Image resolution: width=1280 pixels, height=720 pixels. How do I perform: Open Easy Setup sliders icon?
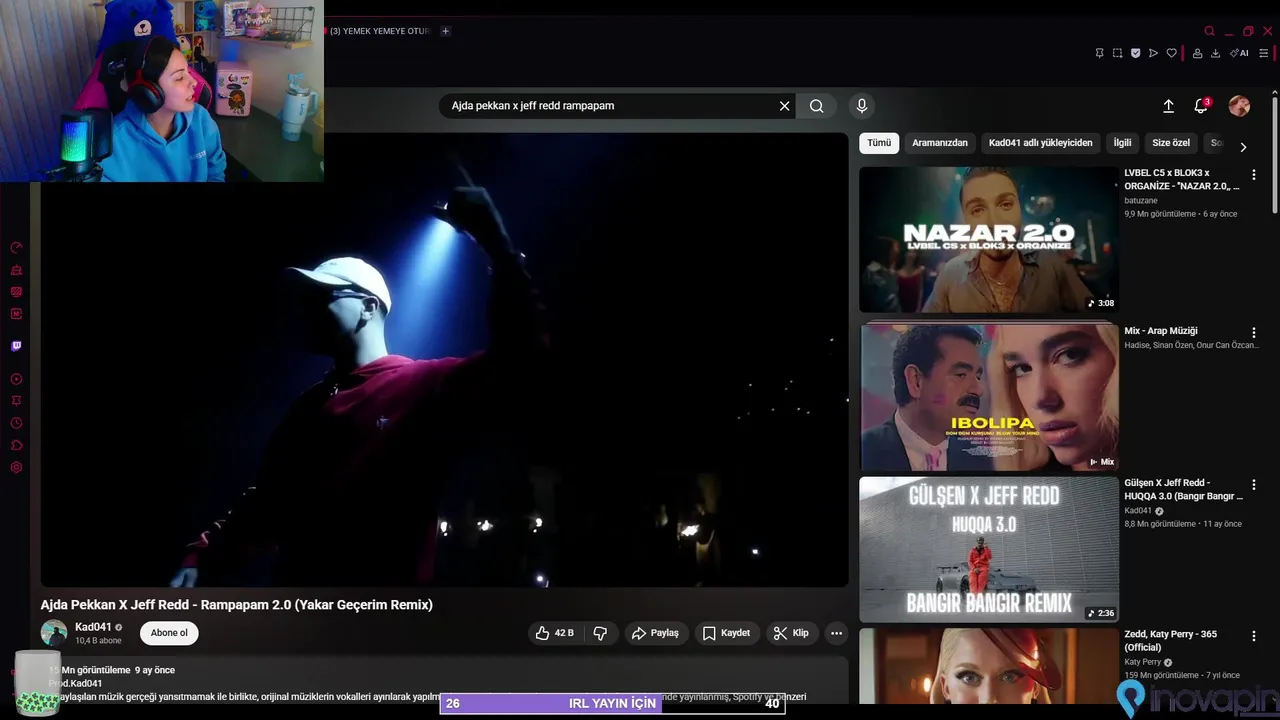tap(1265, 53)
